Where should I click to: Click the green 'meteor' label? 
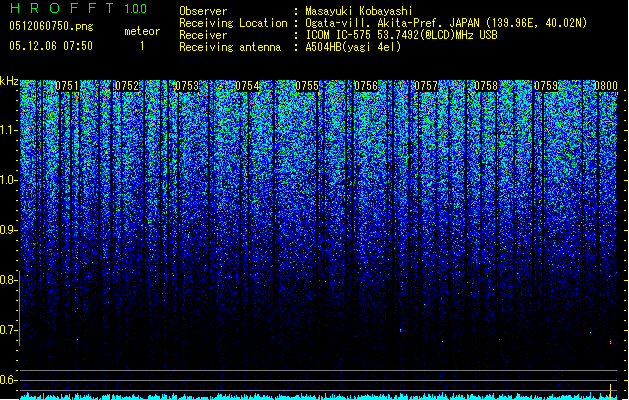[x=142, y=31]
